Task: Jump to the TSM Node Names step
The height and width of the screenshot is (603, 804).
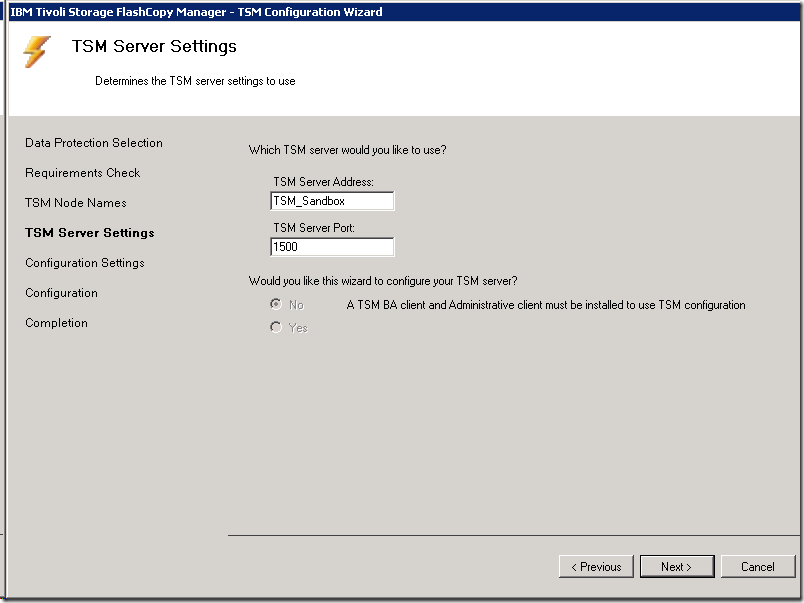Action: (x=76, y=203)
